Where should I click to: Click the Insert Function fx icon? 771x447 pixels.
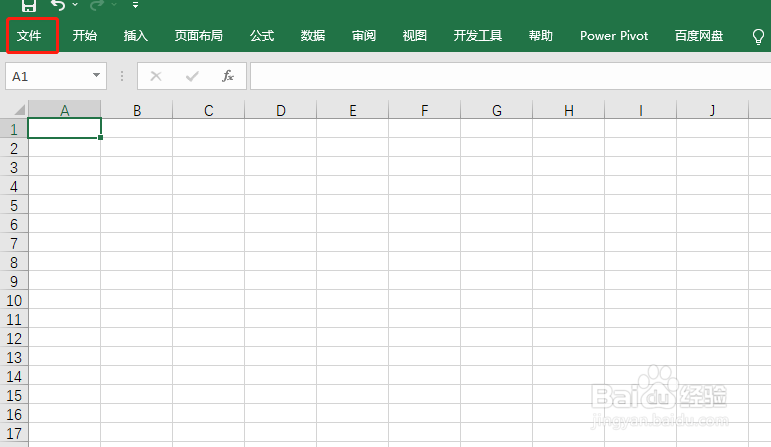coord(228,76)
